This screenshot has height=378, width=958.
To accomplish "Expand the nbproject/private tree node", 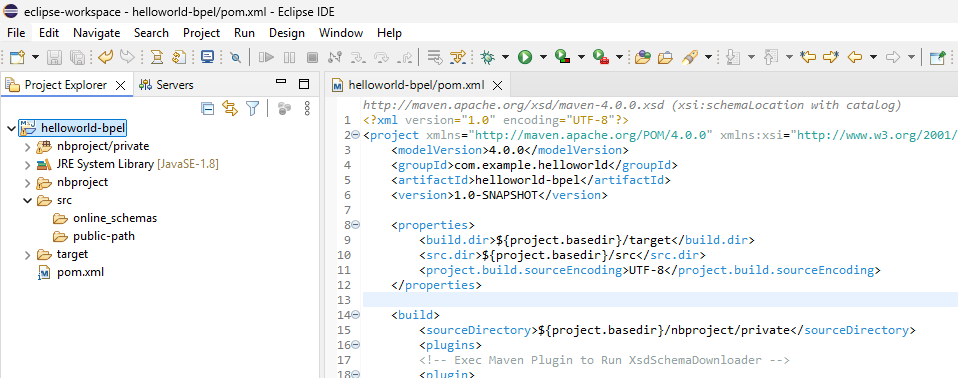I will [27, 147].
